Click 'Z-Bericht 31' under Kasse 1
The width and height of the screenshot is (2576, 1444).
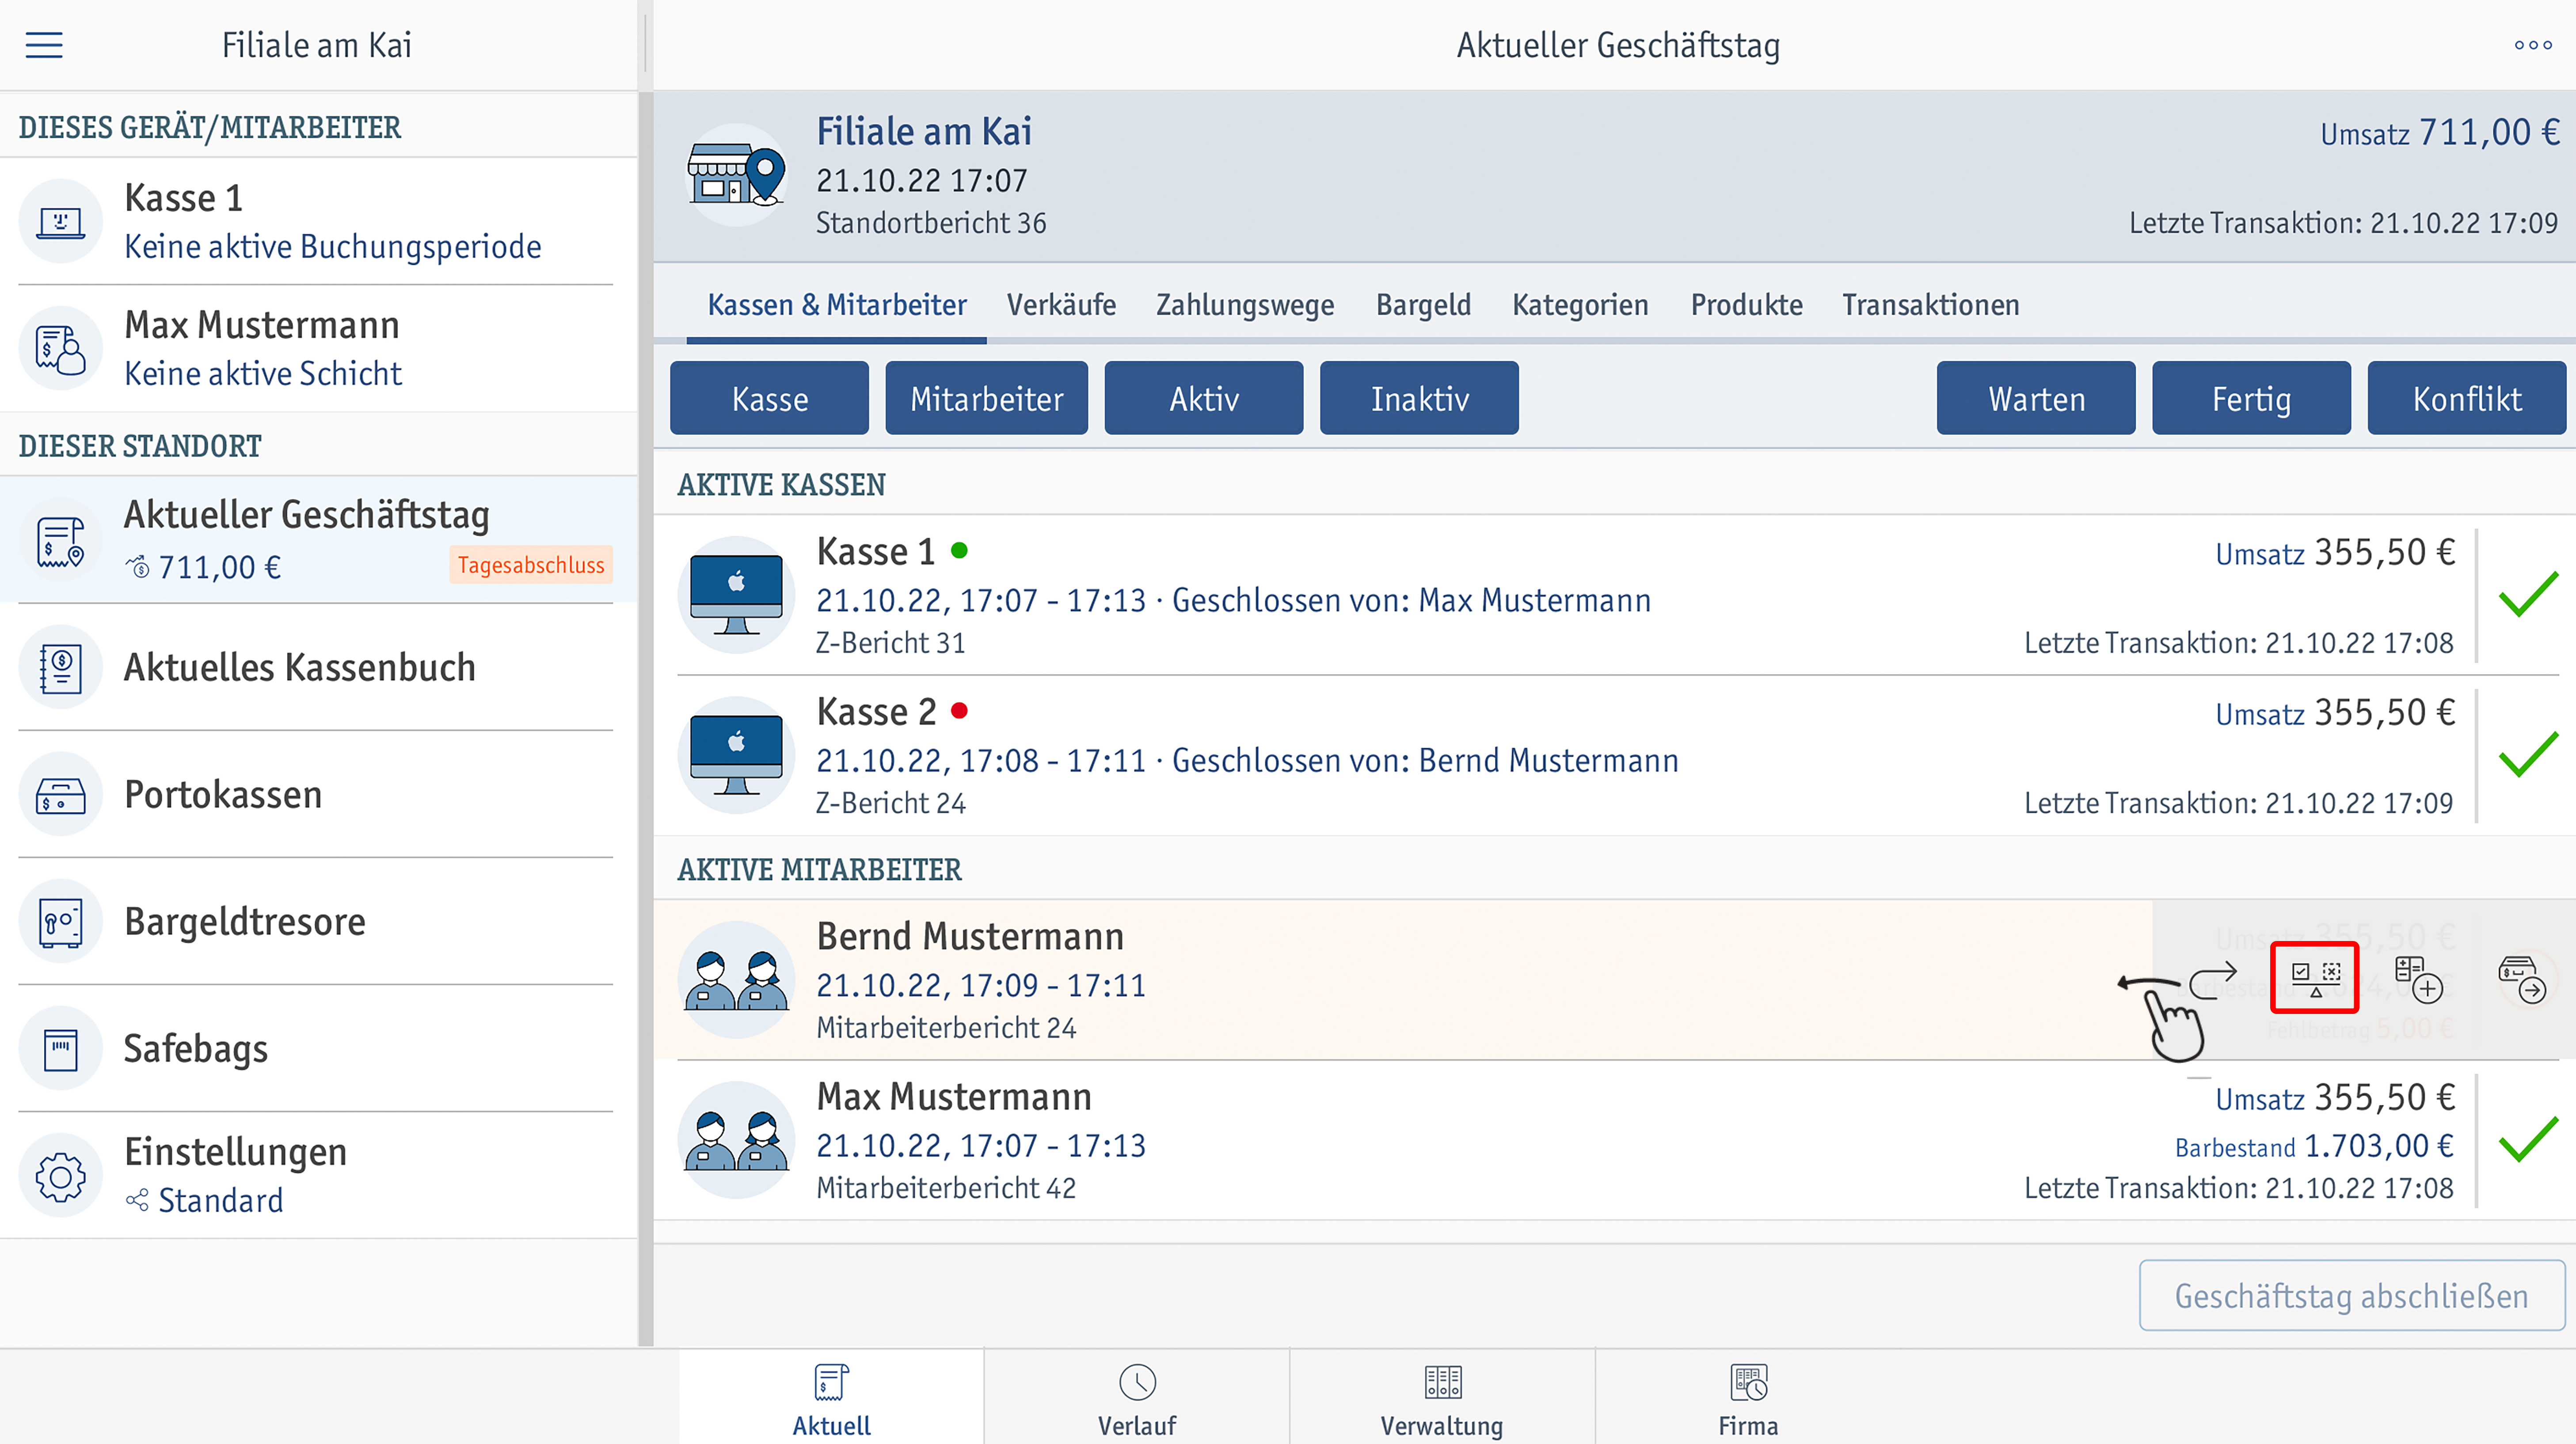pos(890,643)
